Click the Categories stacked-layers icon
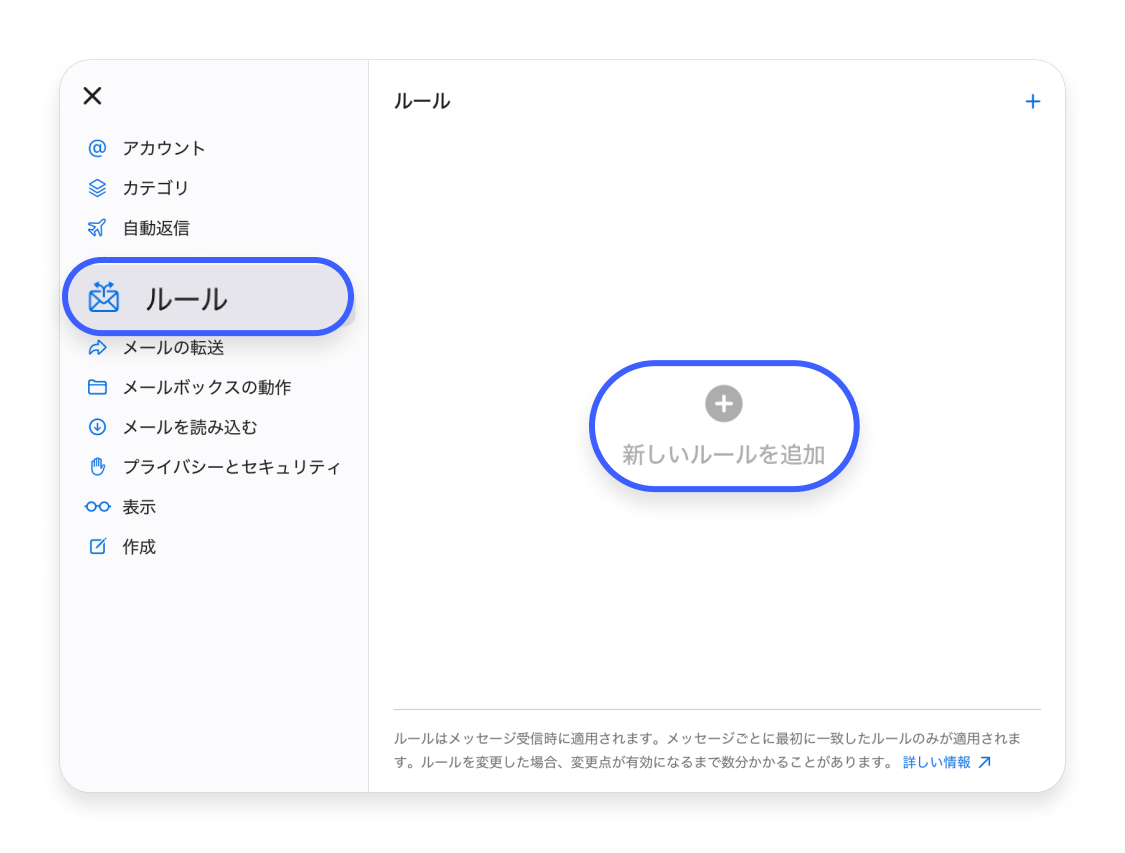The width and height of the screenshot is (1125, 853). coord(97,188)
